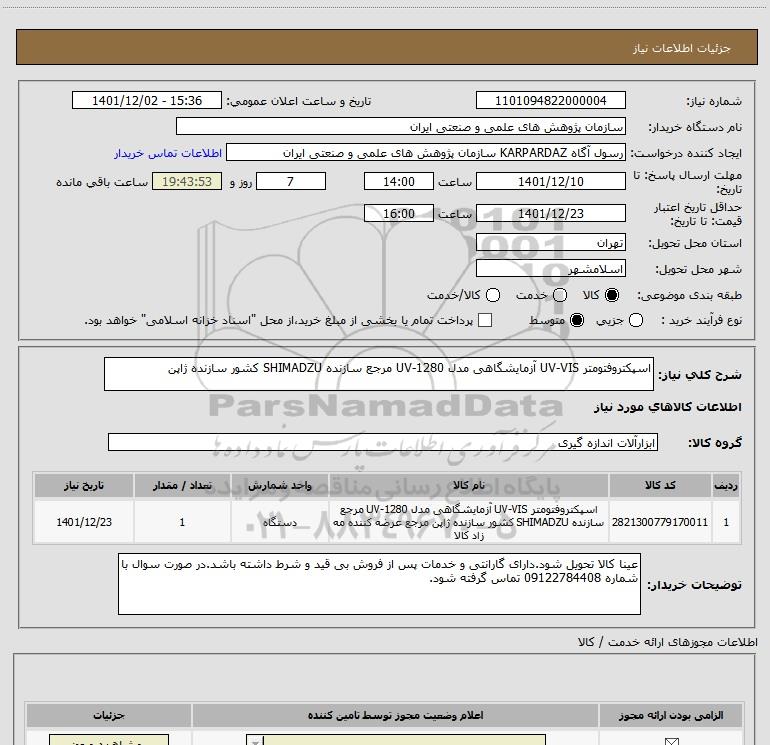This screenshot has width=770, height=745.
Task: Click the اطلاعات مجوزهای ارائه خدمت / کالا heading
Action: pos(667,642)
